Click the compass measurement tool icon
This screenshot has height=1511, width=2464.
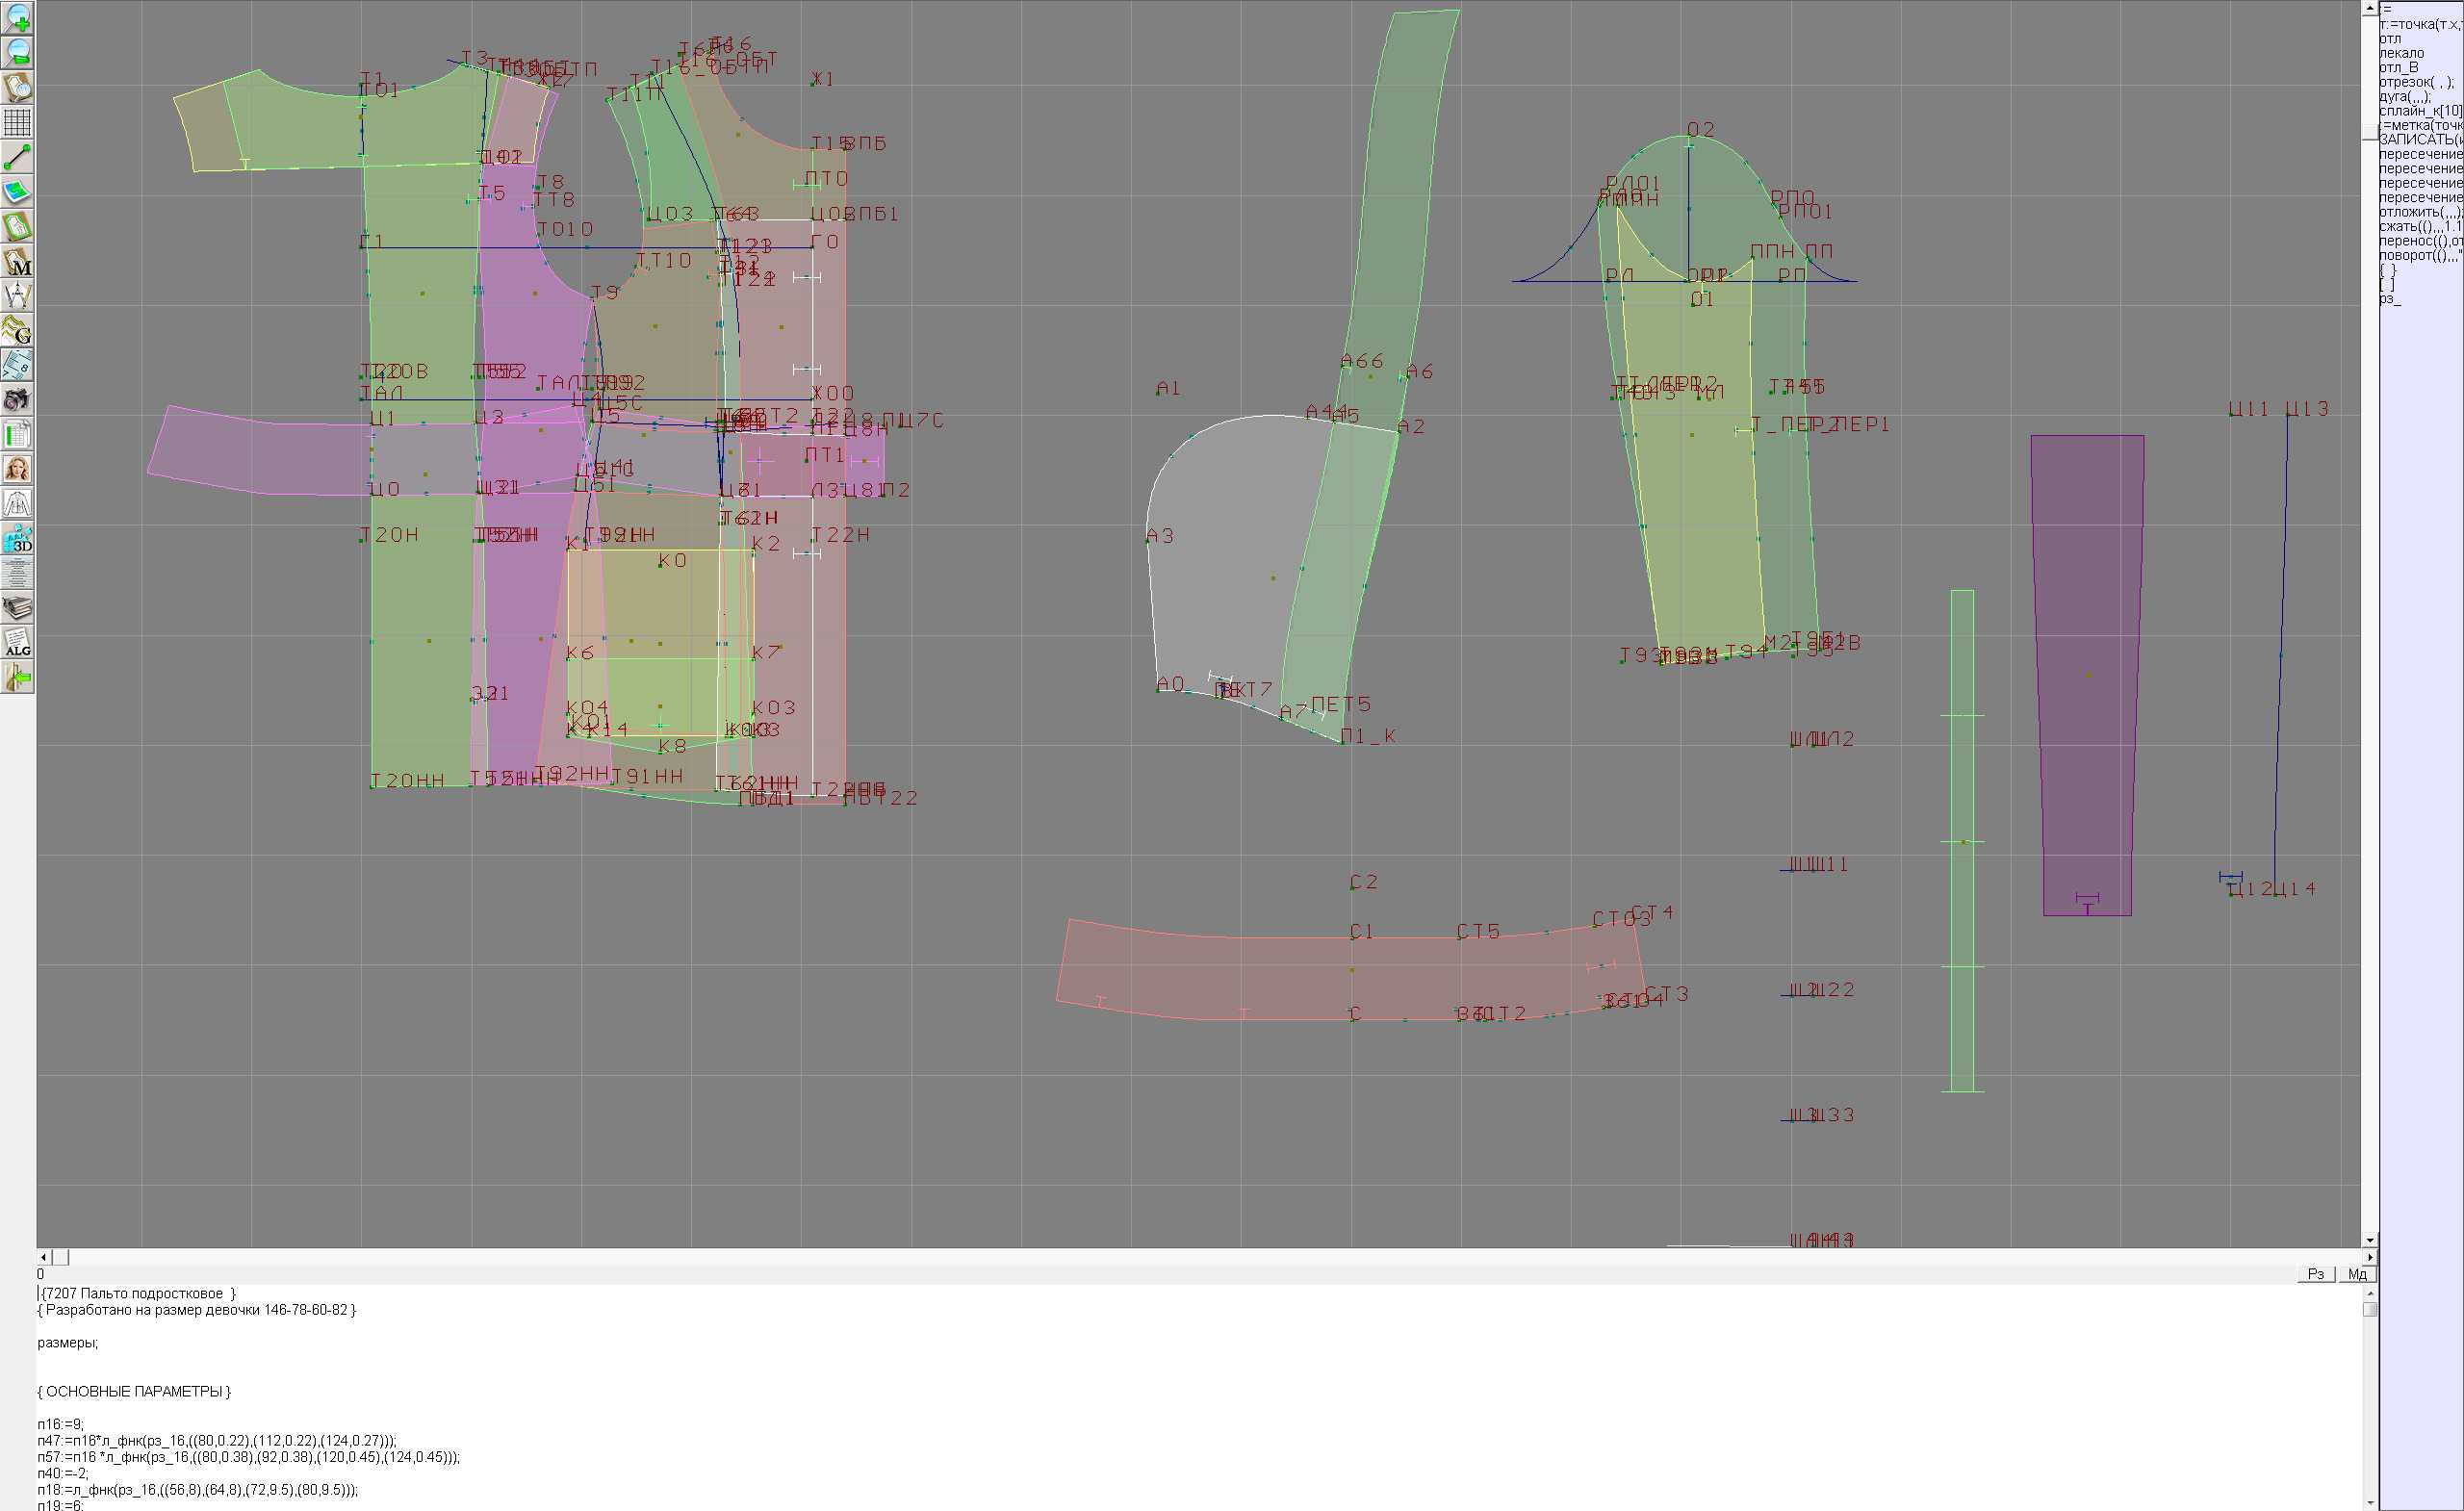point(18,296)
